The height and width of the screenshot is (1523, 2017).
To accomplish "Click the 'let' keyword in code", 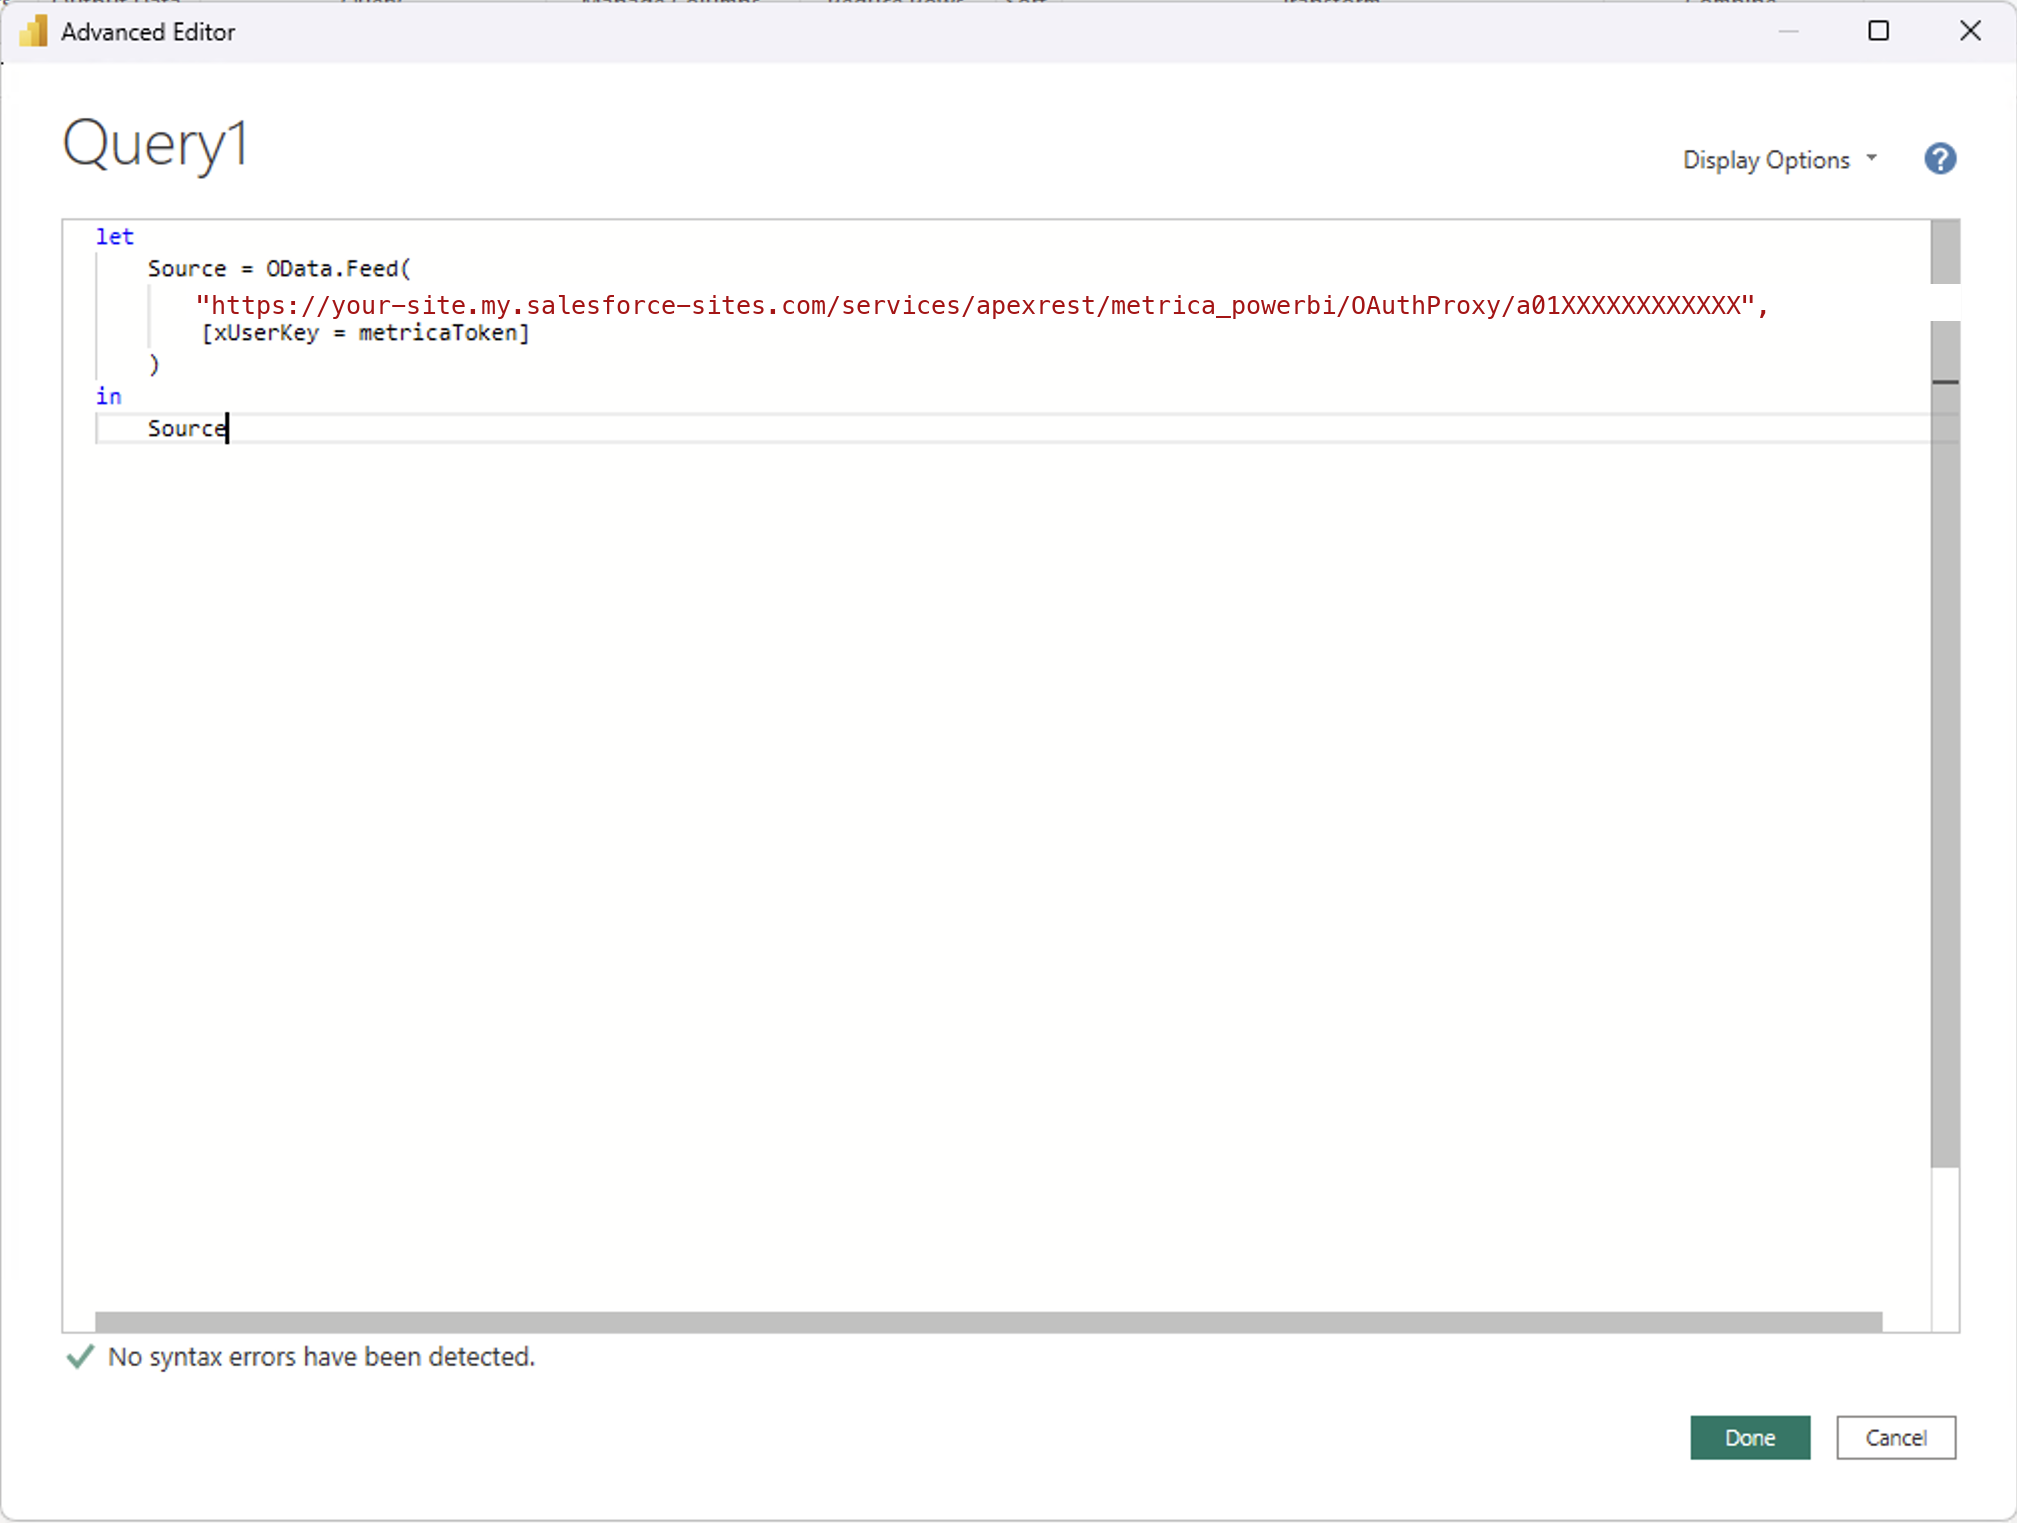I will (114, 237).
